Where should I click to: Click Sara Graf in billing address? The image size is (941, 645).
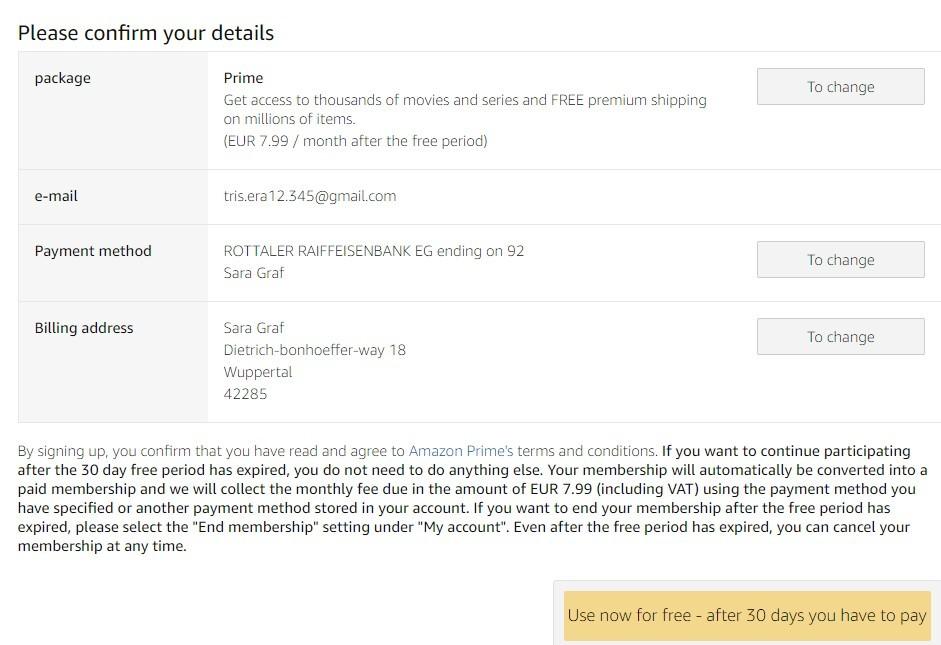[x=254, y=328]
